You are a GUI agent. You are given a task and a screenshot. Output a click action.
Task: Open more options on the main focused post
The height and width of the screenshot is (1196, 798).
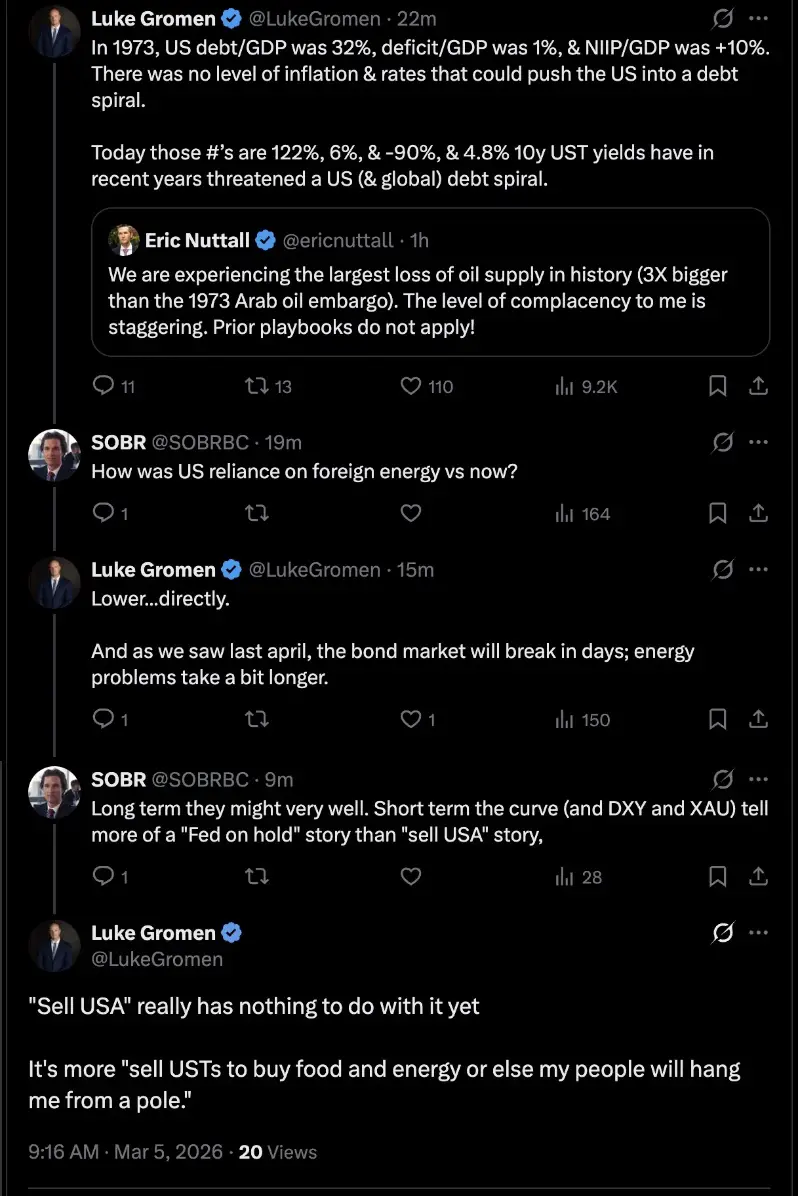[x=758, y=933]
